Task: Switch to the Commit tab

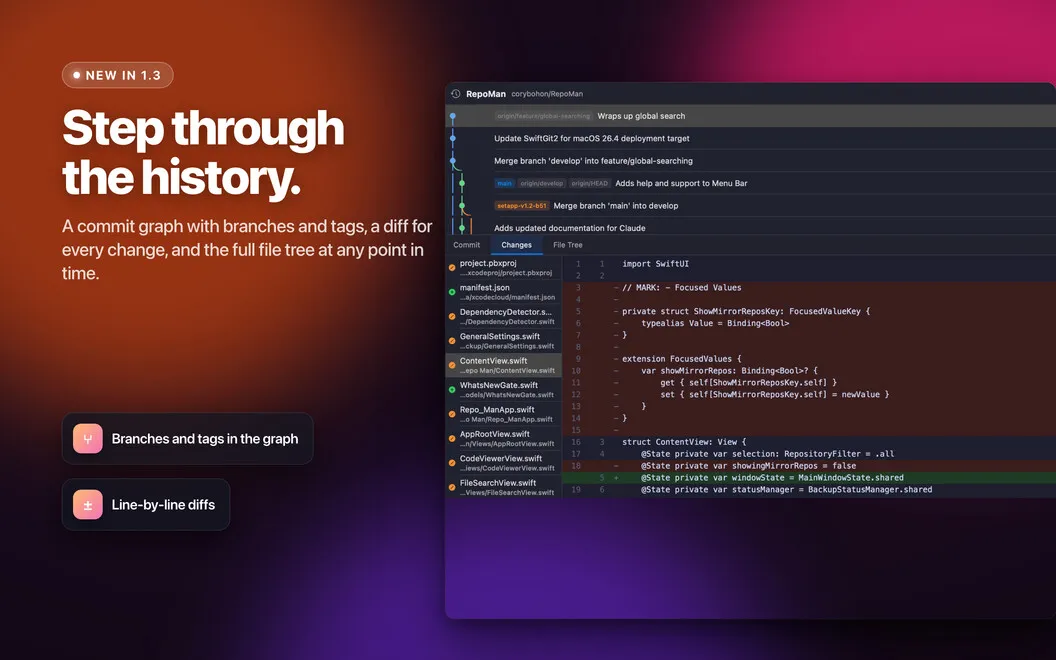Action: click(467, 245)
